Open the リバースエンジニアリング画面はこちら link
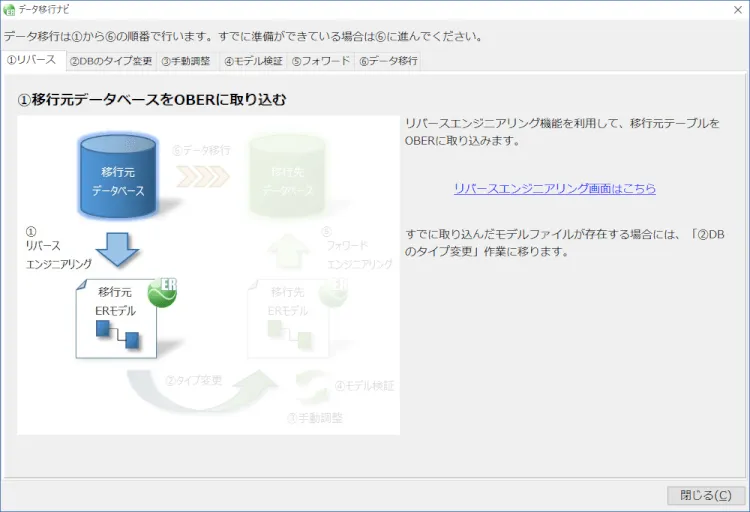Screen dimensions: 750x512 click(554, 188)
